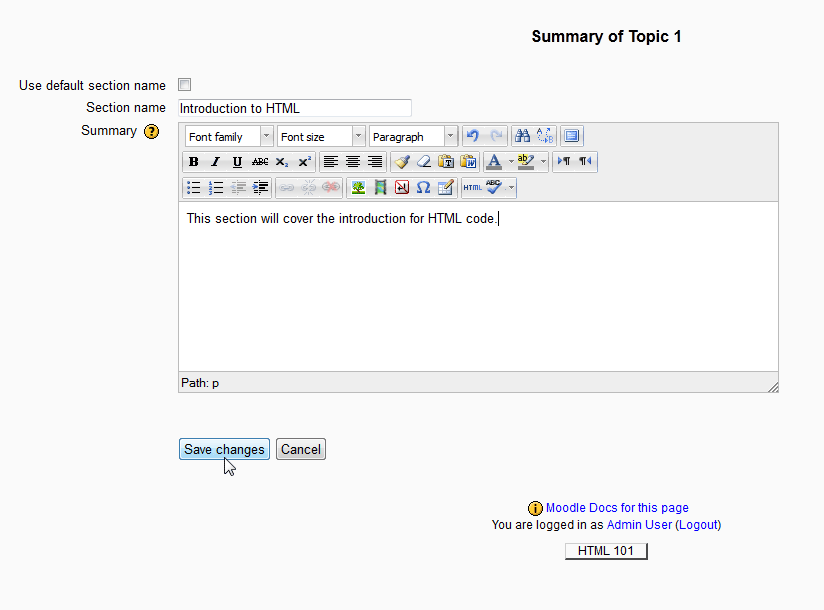Open the Summary help question mark icon

152,131
